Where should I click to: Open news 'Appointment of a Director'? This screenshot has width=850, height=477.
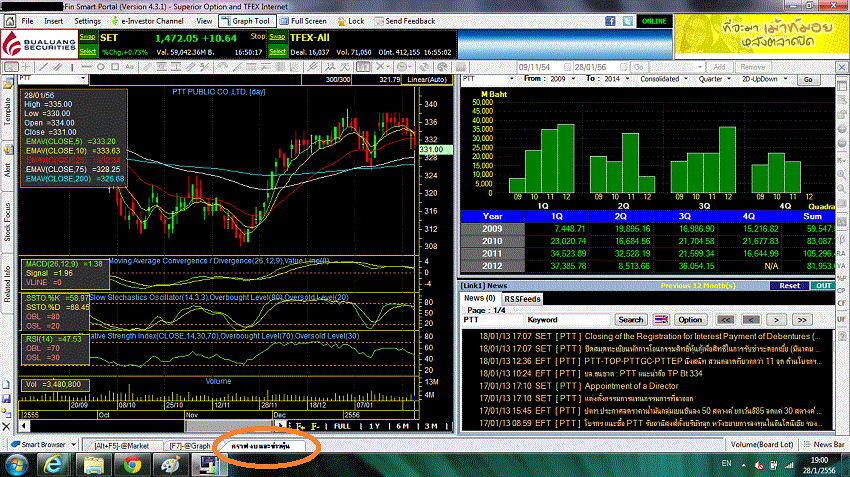tap(632, 386)
